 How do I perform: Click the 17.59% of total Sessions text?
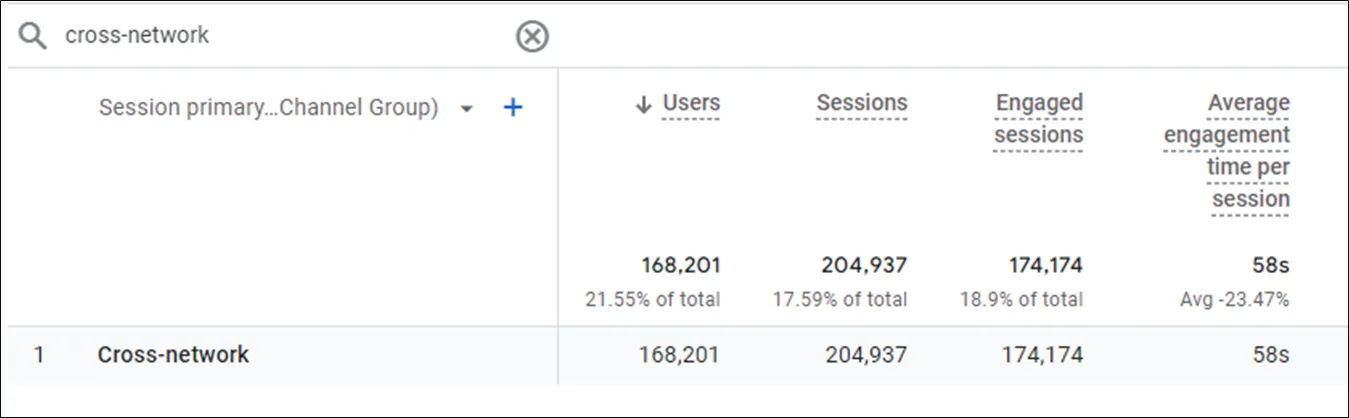click(x=840, y=299)
